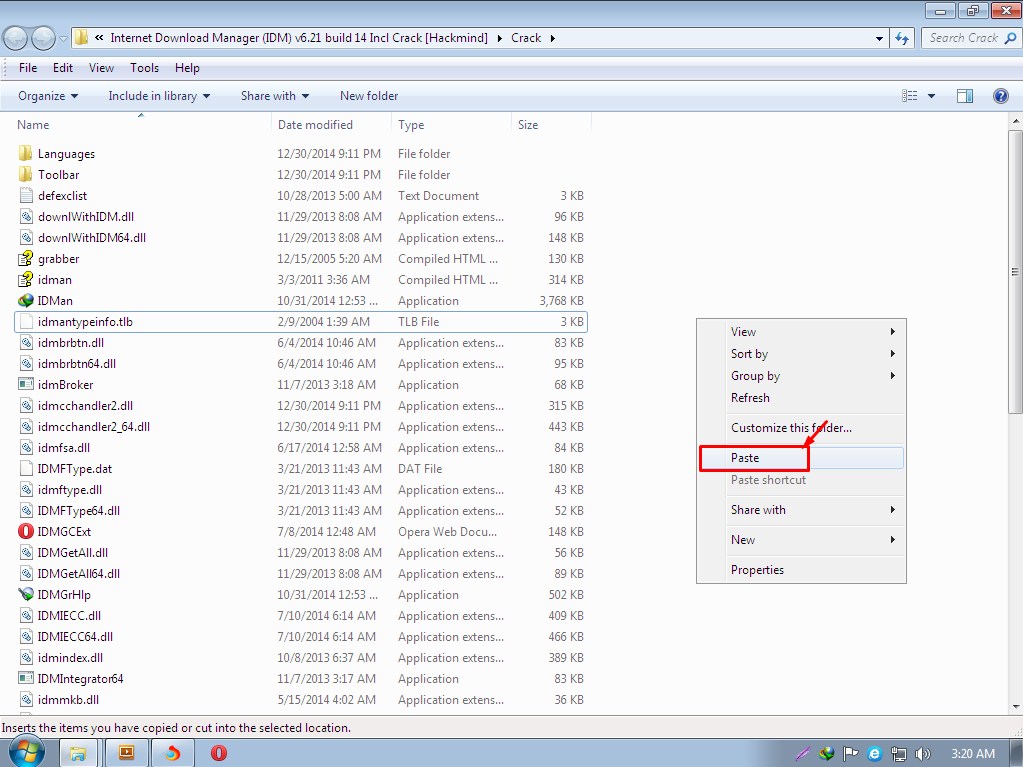The height and width of the screenshot is (767, 1023).
Task: Show the preview pane icon
Action: point(965,96)
